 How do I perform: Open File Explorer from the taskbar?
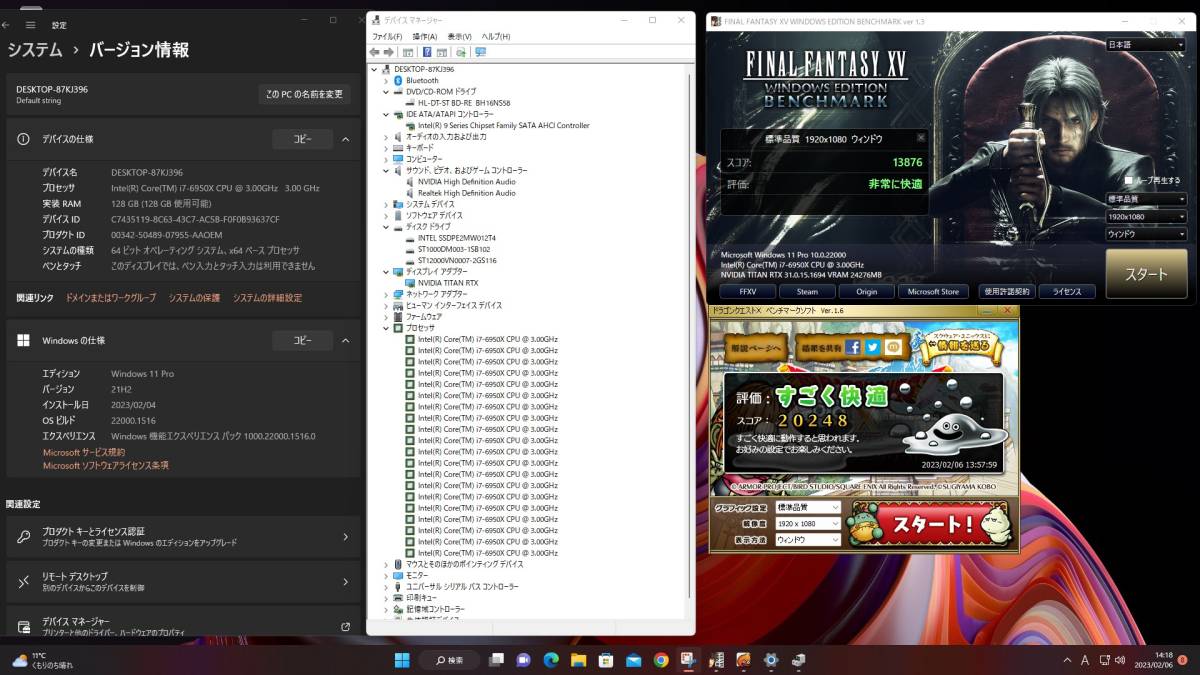coord(578,660)
